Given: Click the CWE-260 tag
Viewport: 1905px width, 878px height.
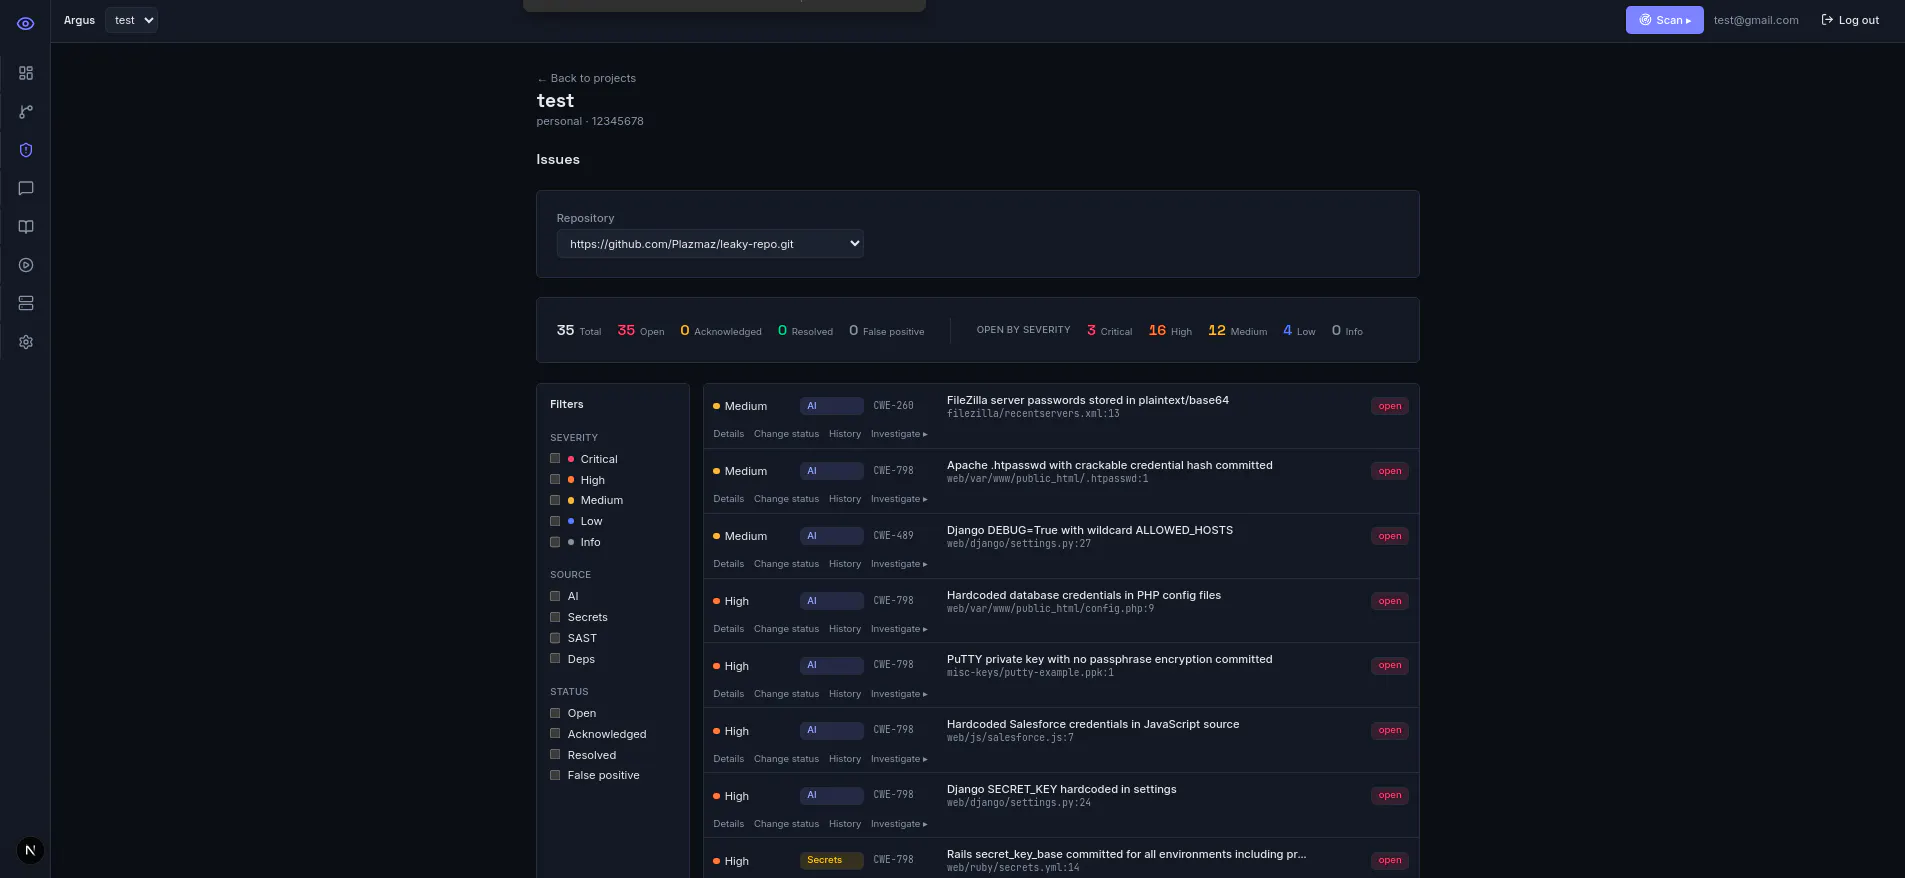Looking at the screenshot, I should click(893, 406).
